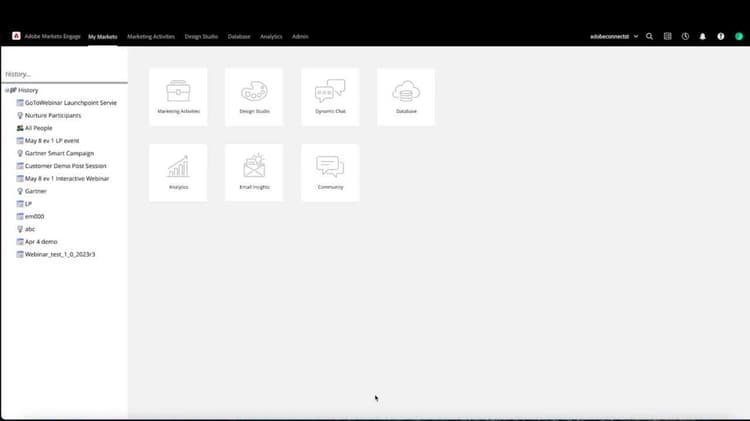Select Gartner Smart Campaign
This screenshot has height=421, width=750.
pos(59,153)
